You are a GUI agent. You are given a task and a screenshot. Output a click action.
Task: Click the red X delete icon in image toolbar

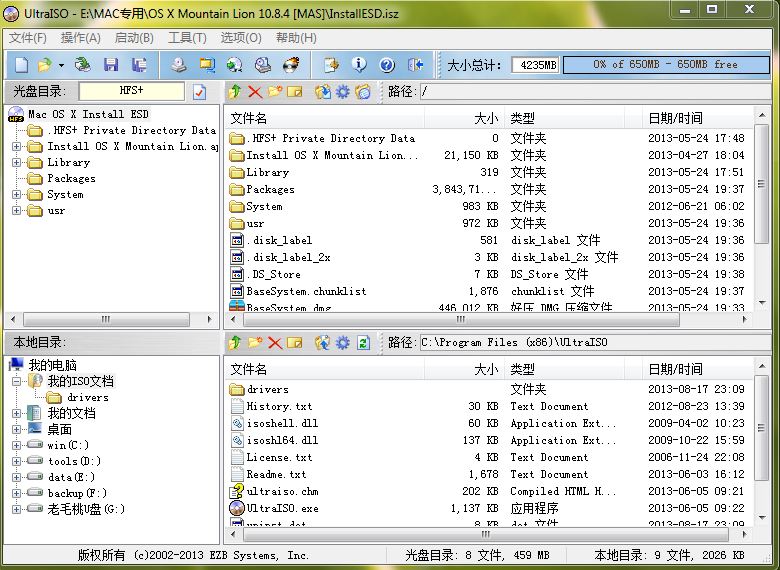[x=255, y=92]
